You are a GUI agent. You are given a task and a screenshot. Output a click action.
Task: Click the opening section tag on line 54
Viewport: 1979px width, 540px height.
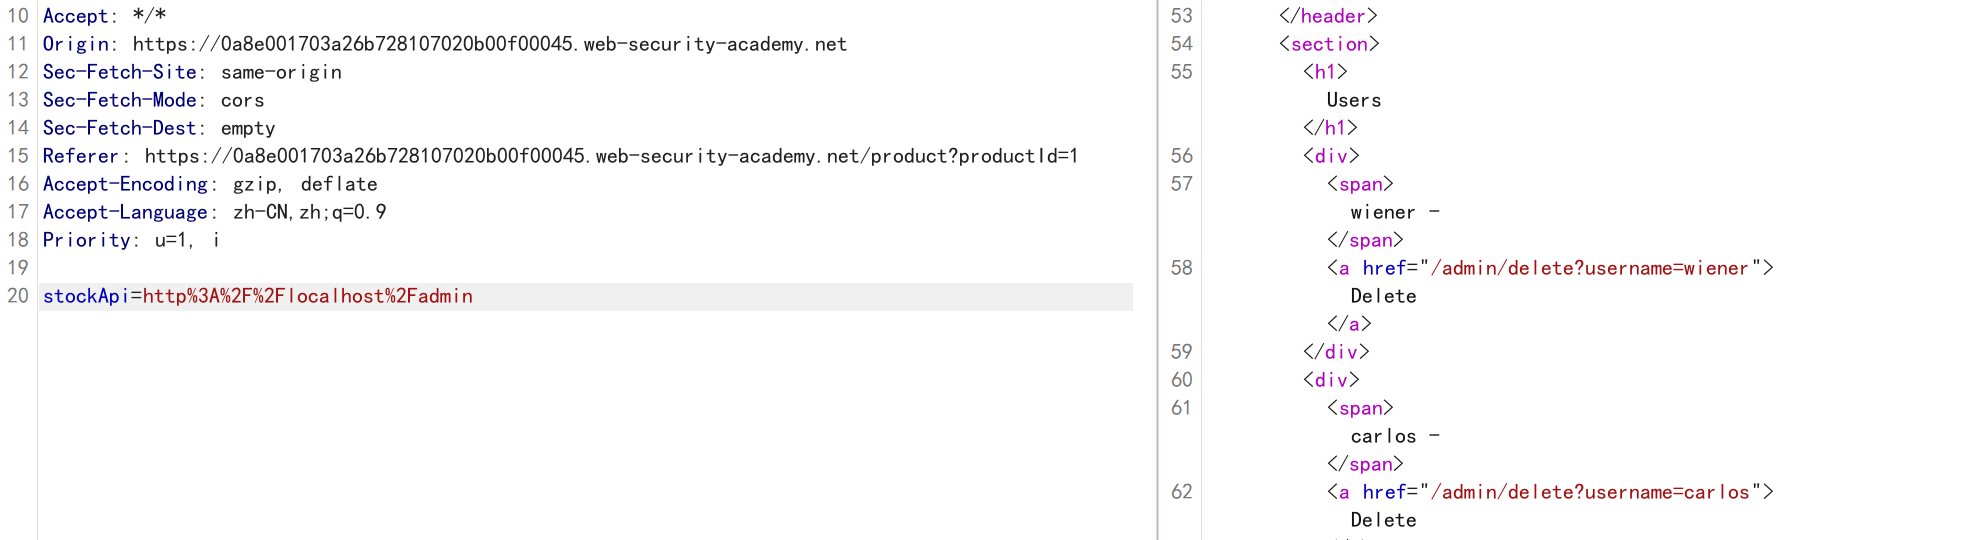point(1329,44)
